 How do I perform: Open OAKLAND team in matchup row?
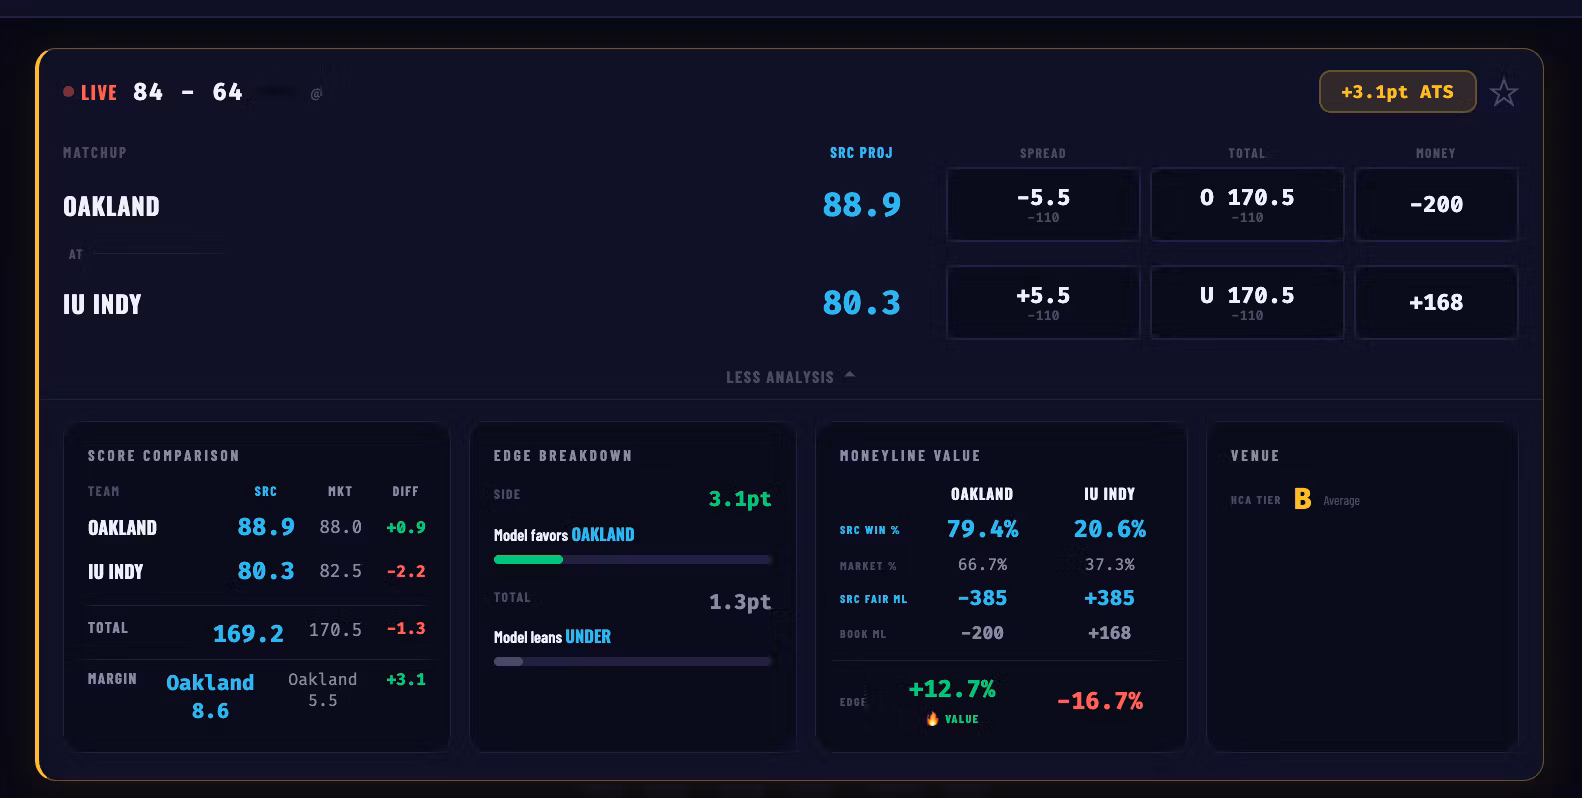pos(111,207)
